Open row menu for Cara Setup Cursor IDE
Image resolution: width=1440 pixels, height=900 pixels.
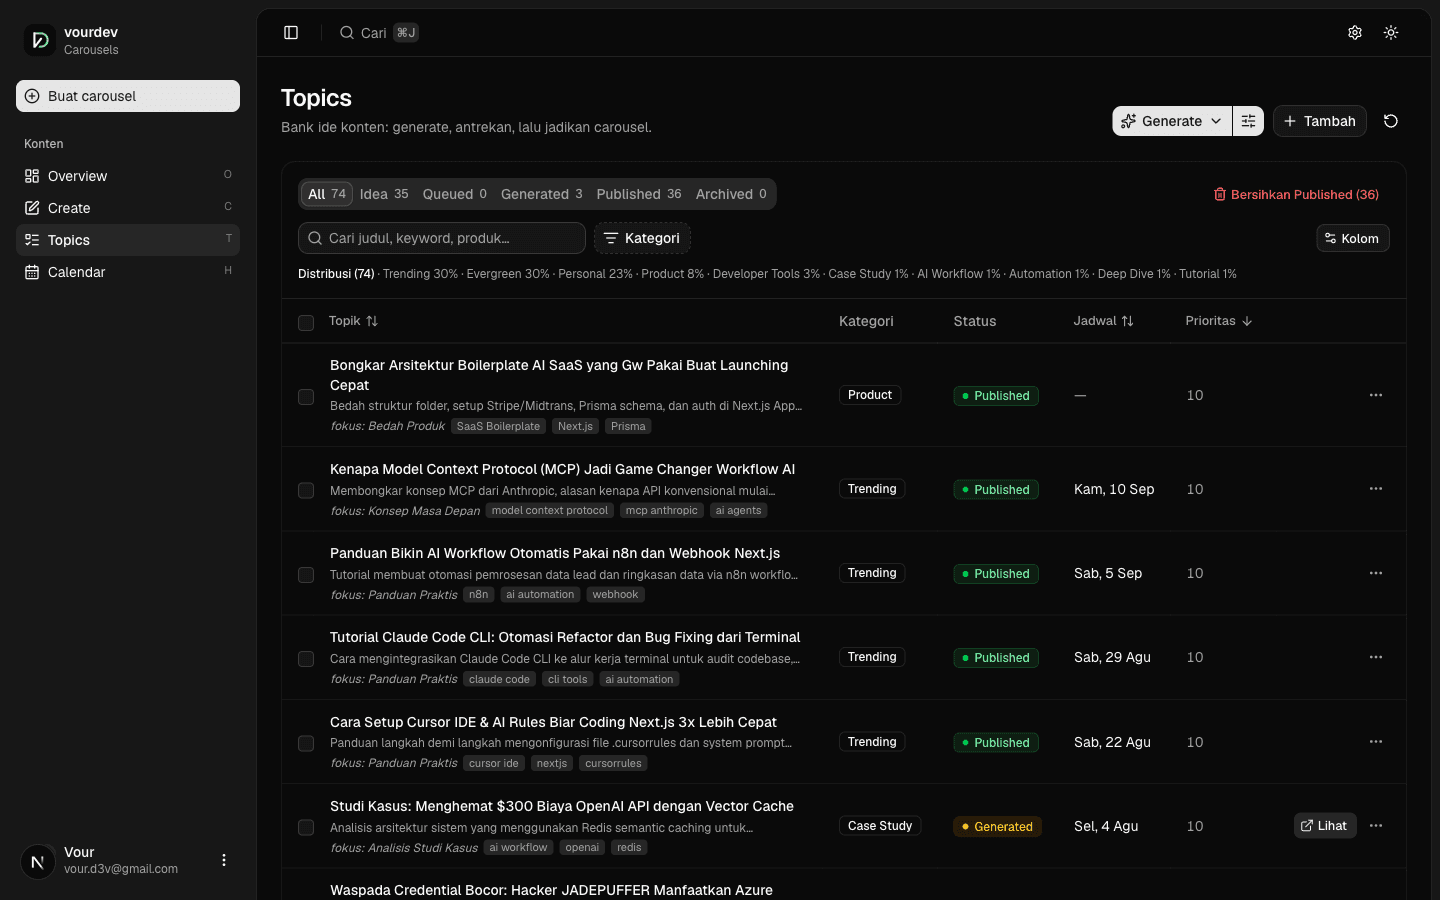[x=1376, y=742]
